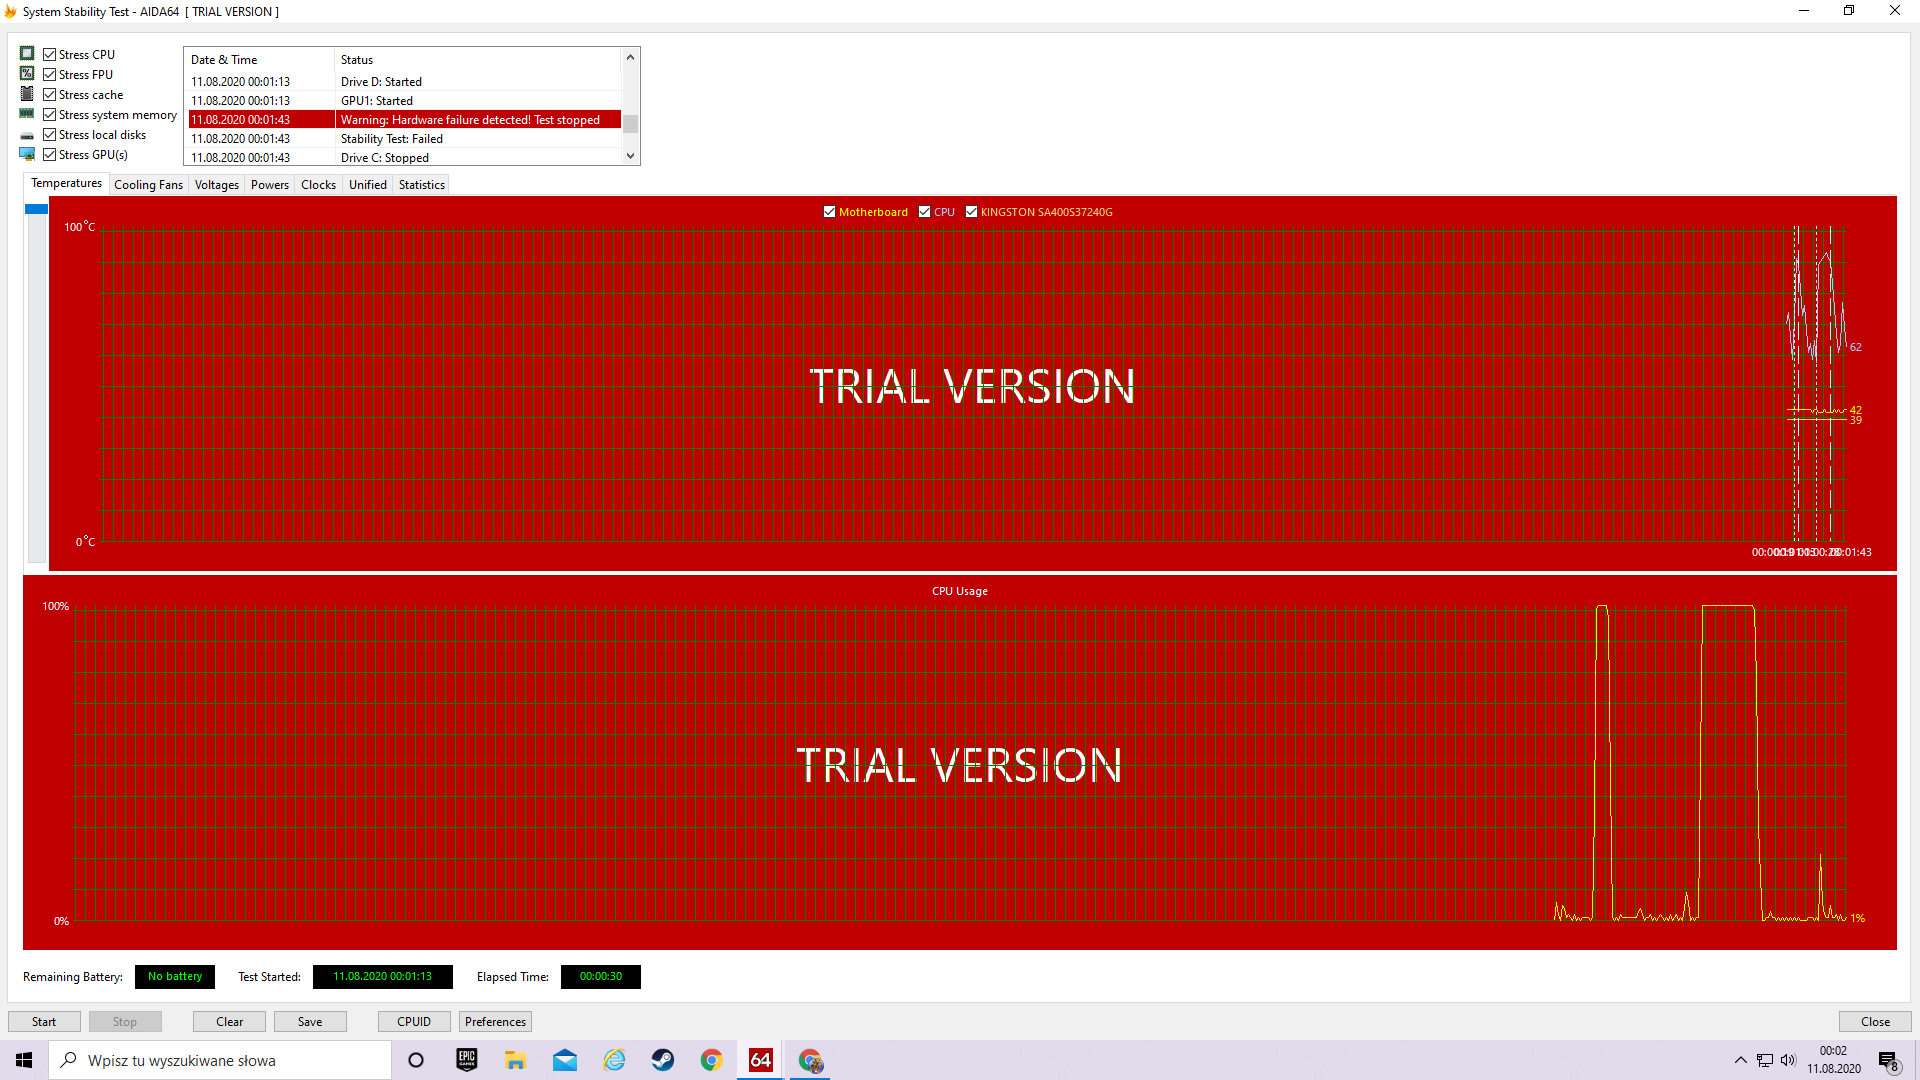Select the GPU1: Started log row
Screen dimensions: 1920x1080
(405, 101)
